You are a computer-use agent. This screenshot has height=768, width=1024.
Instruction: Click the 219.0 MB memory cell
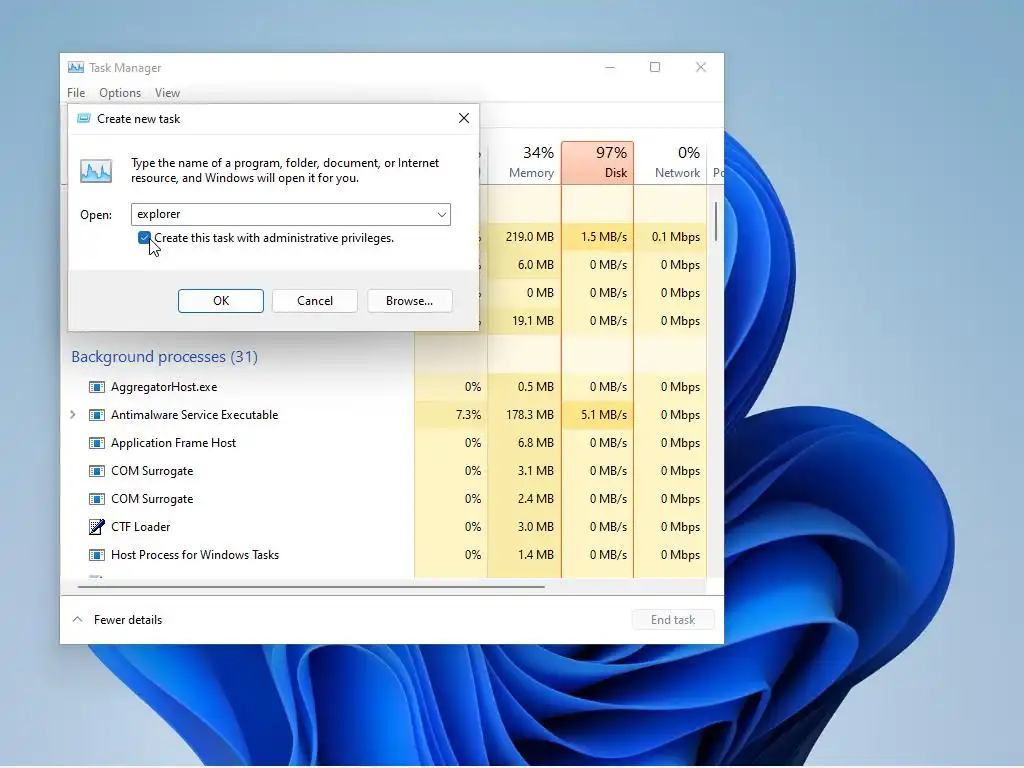[524, 236]
